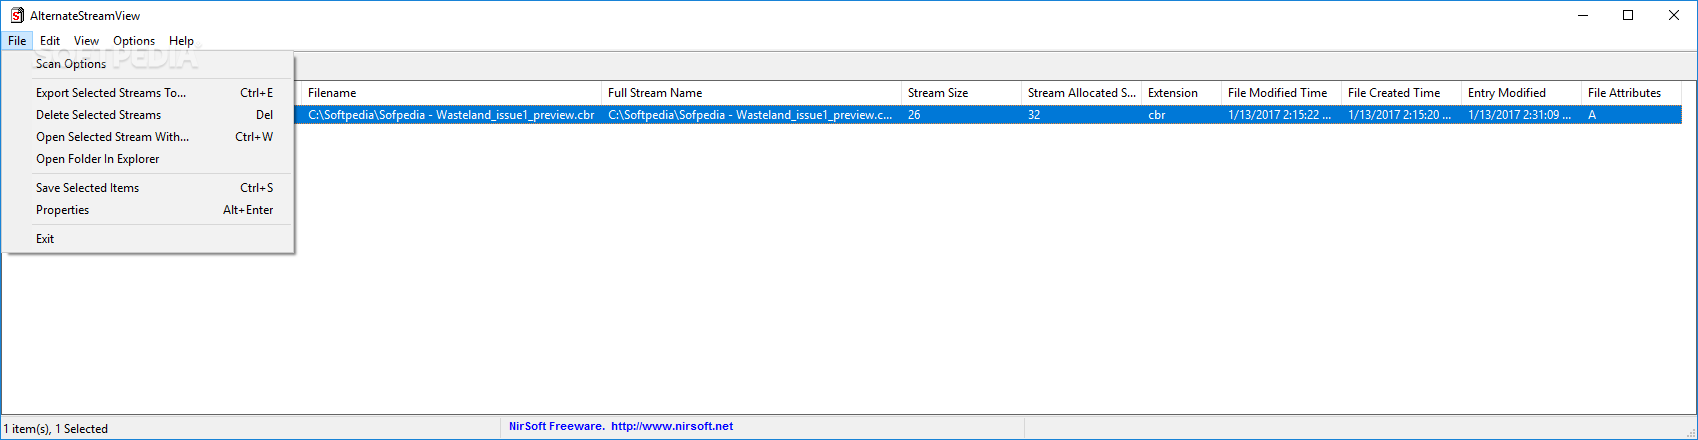
Task: Sort by the Entry Modified column
Action: click(1521, 93)
